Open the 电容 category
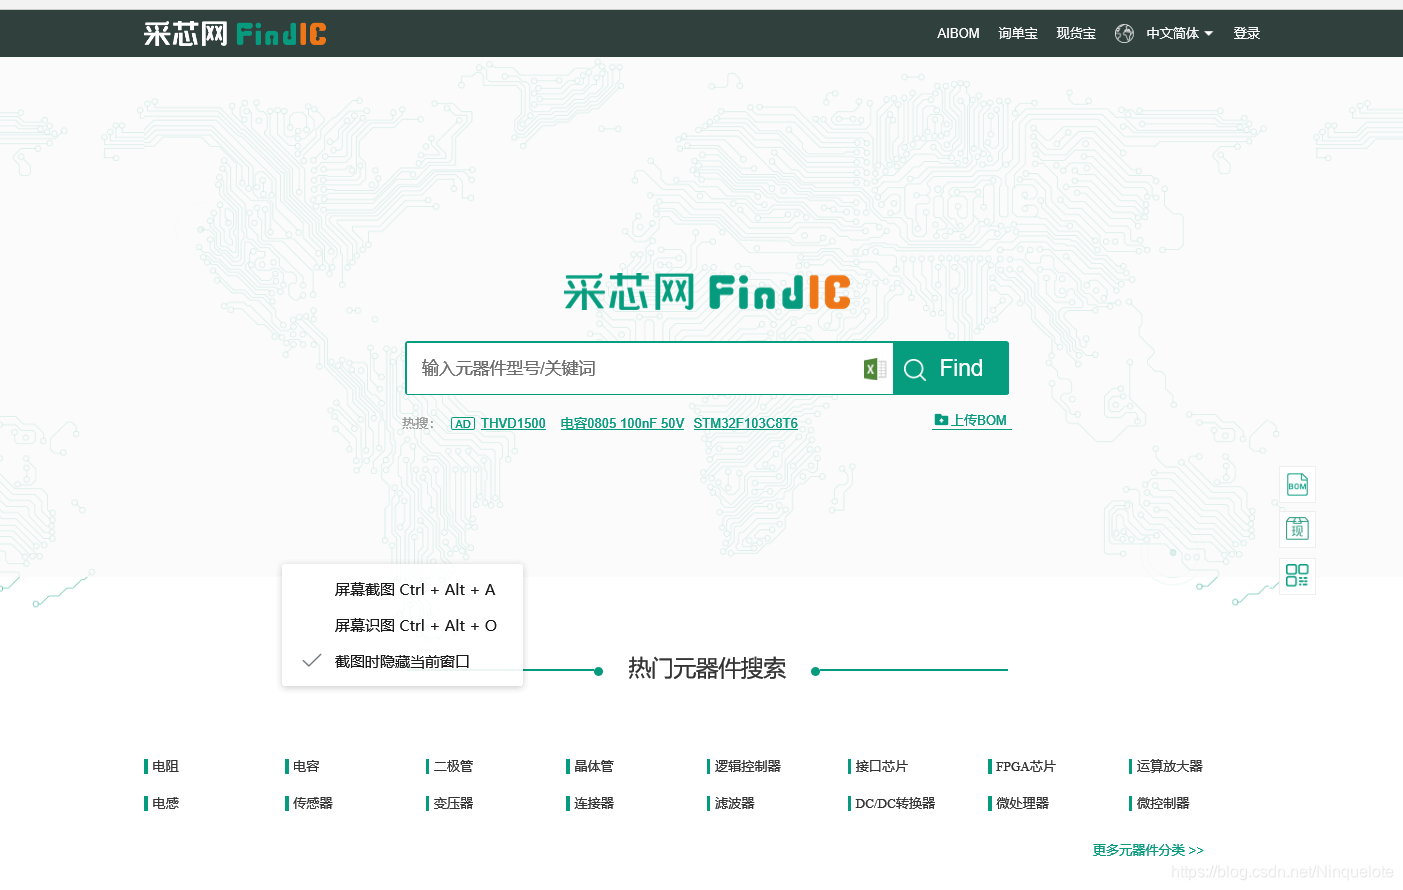Viewport: 1403px width, 890px height. coord(306,766)
